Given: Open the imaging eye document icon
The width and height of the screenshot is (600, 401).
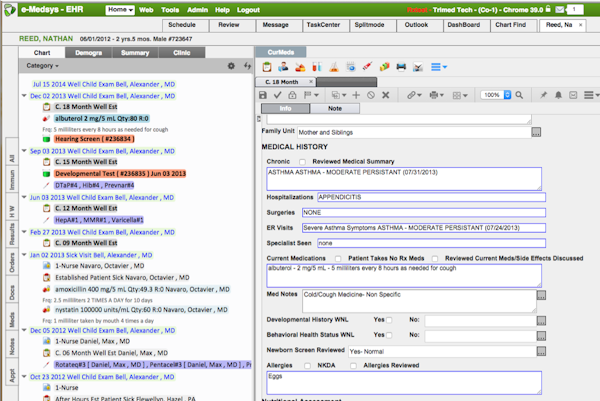Looking at the screenshot, I should pyautogui.click(x=351, y=67).
